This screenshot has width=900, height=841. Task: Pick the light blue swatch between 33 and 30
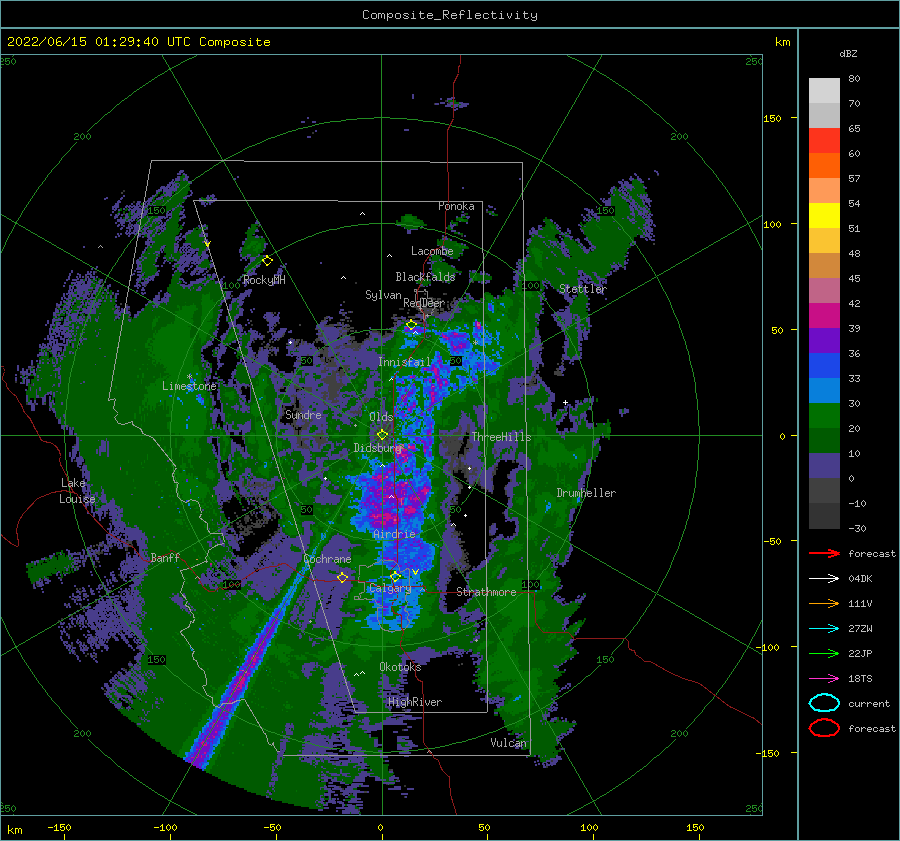pyautogui.click(x=824, y=390)
